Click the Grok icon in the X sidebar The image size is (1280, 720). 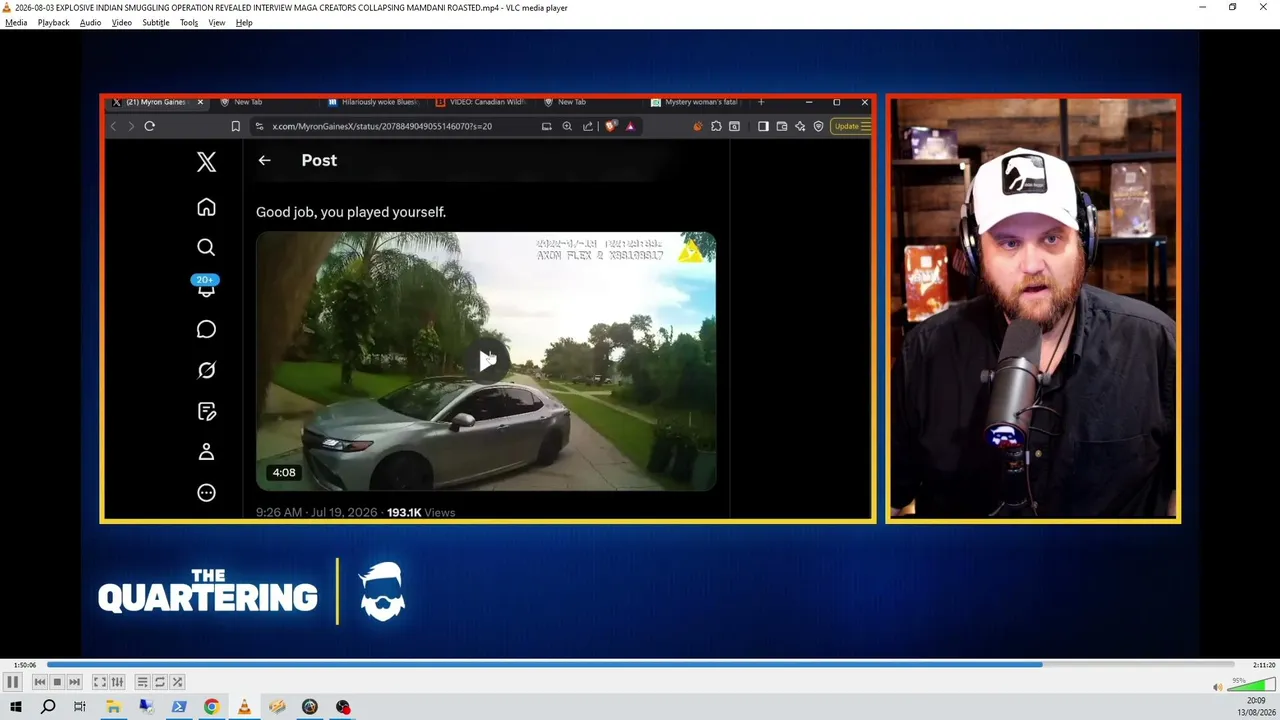206,370
